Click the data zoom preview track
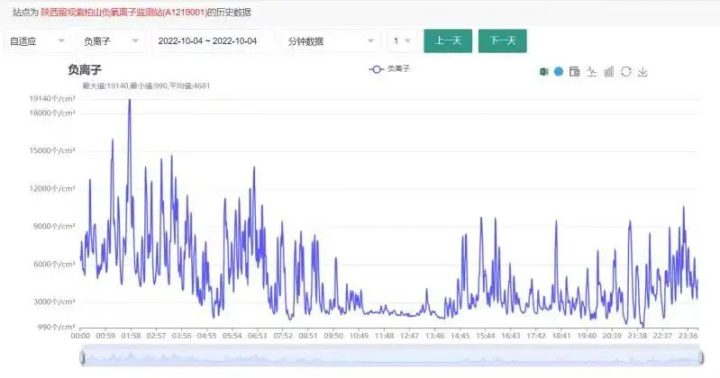The height and width of the screenshot is (378, 720). (x=392, y=357)
